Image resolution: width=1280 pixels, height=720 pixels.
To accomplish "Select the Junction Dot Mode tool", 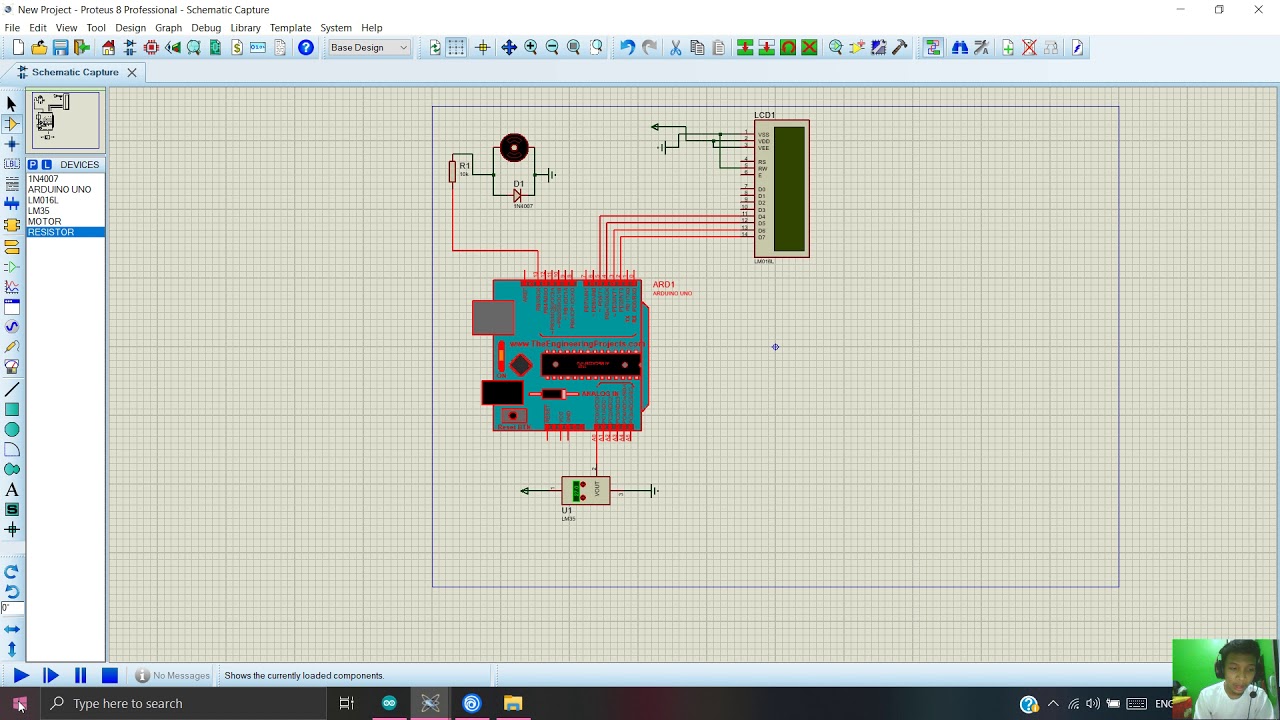I will (12, 144).
